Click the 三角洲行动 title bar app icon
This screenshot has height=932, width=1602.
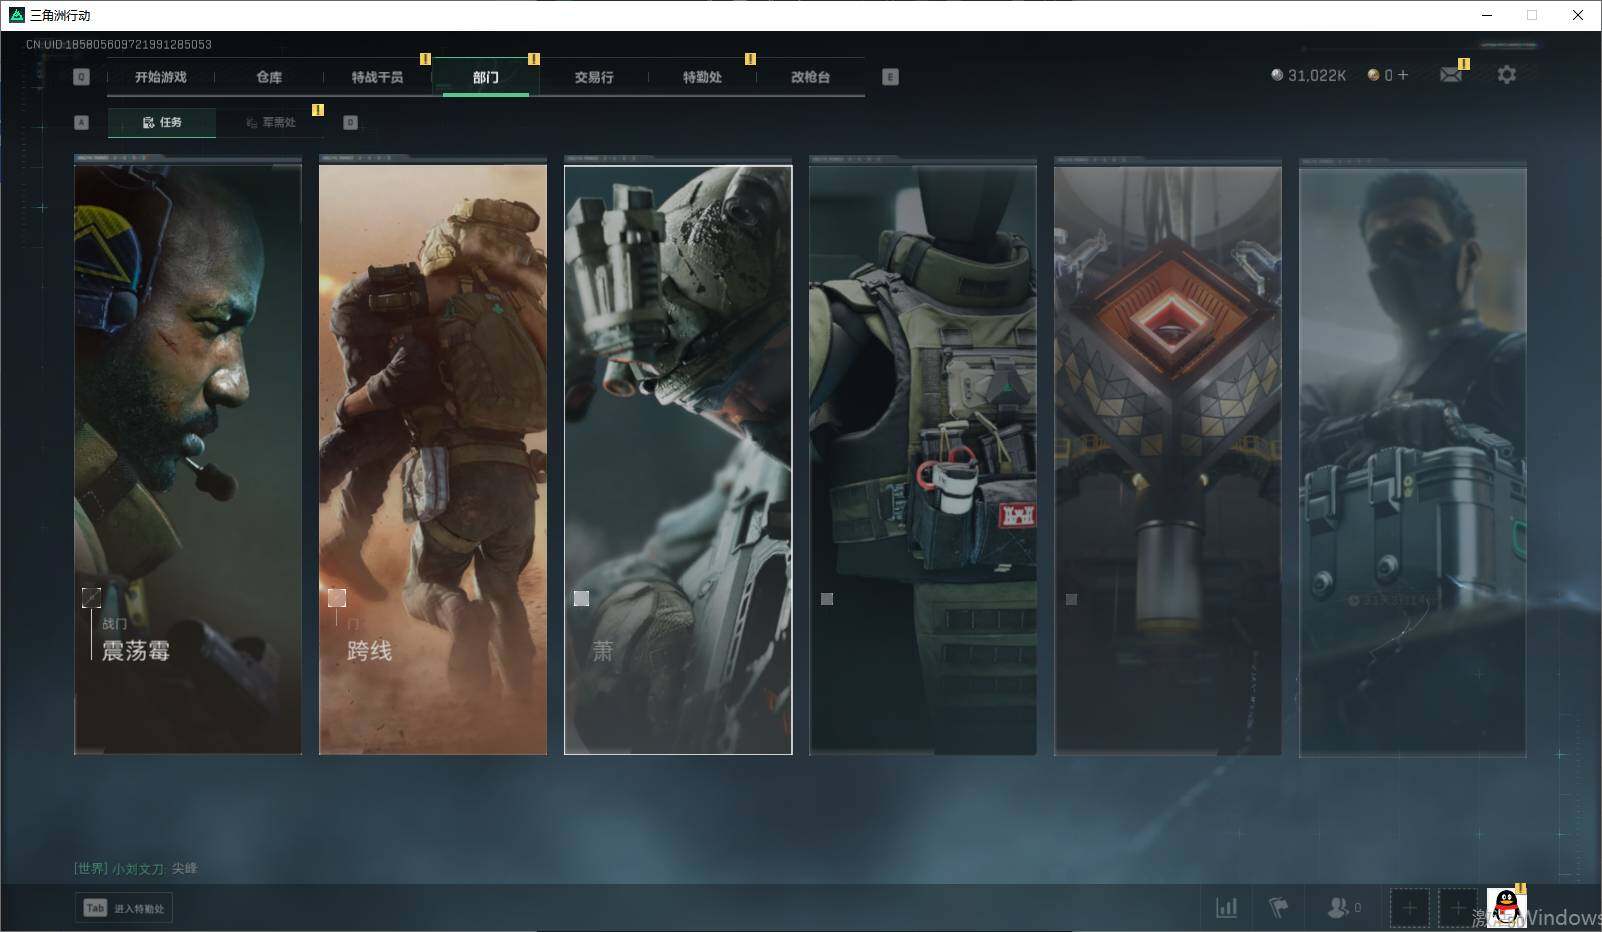(x=16, y=15)
